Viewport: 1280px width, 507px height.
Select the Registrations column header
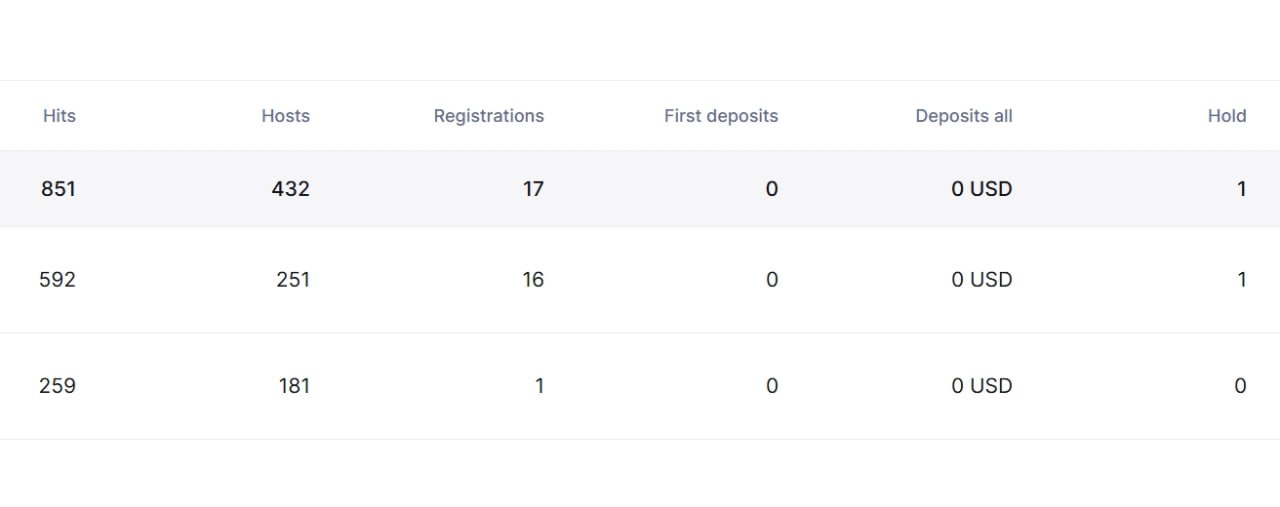[488, 116]
